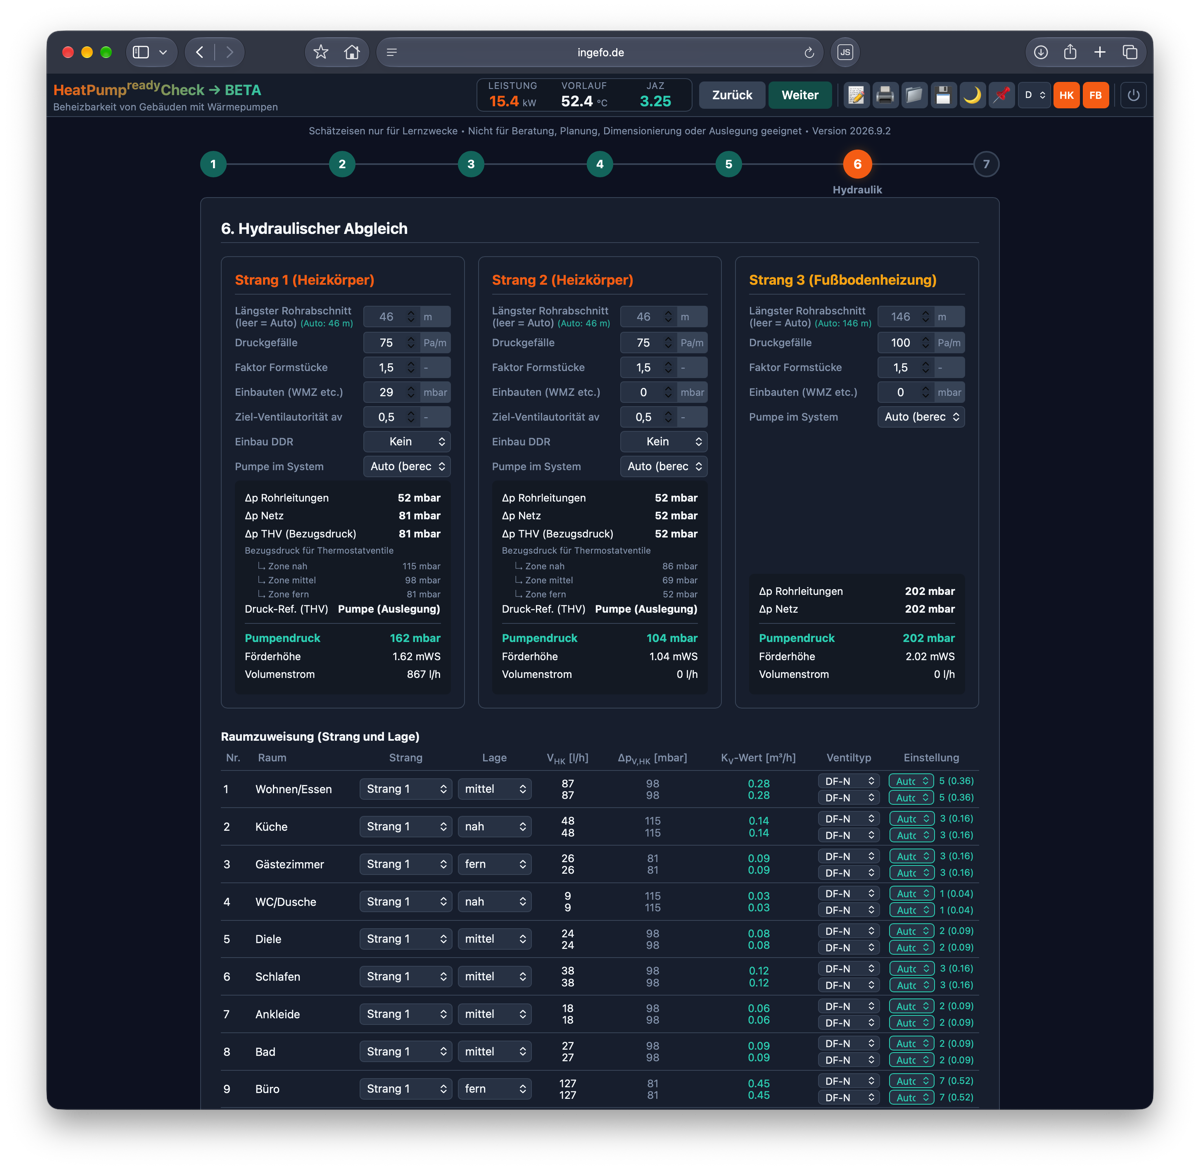Jump to step 3 in the progress bar
Screen dimensions: 1200x1170
point(471,164)
